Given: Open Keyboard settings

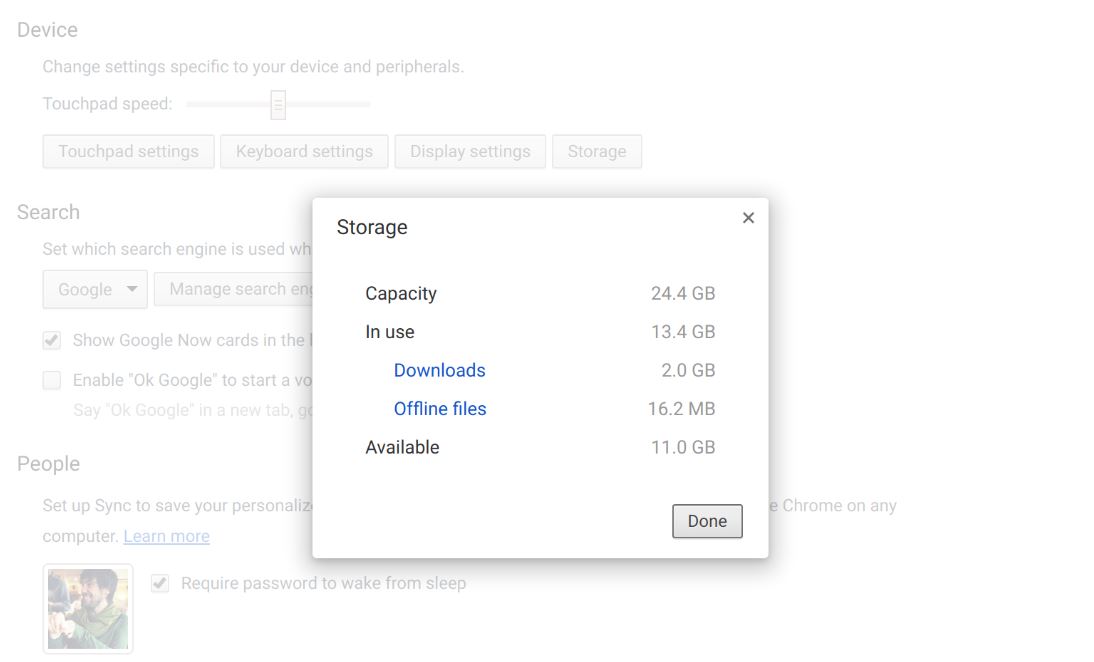Looking at the screenshot, I should tap(304, 152).
